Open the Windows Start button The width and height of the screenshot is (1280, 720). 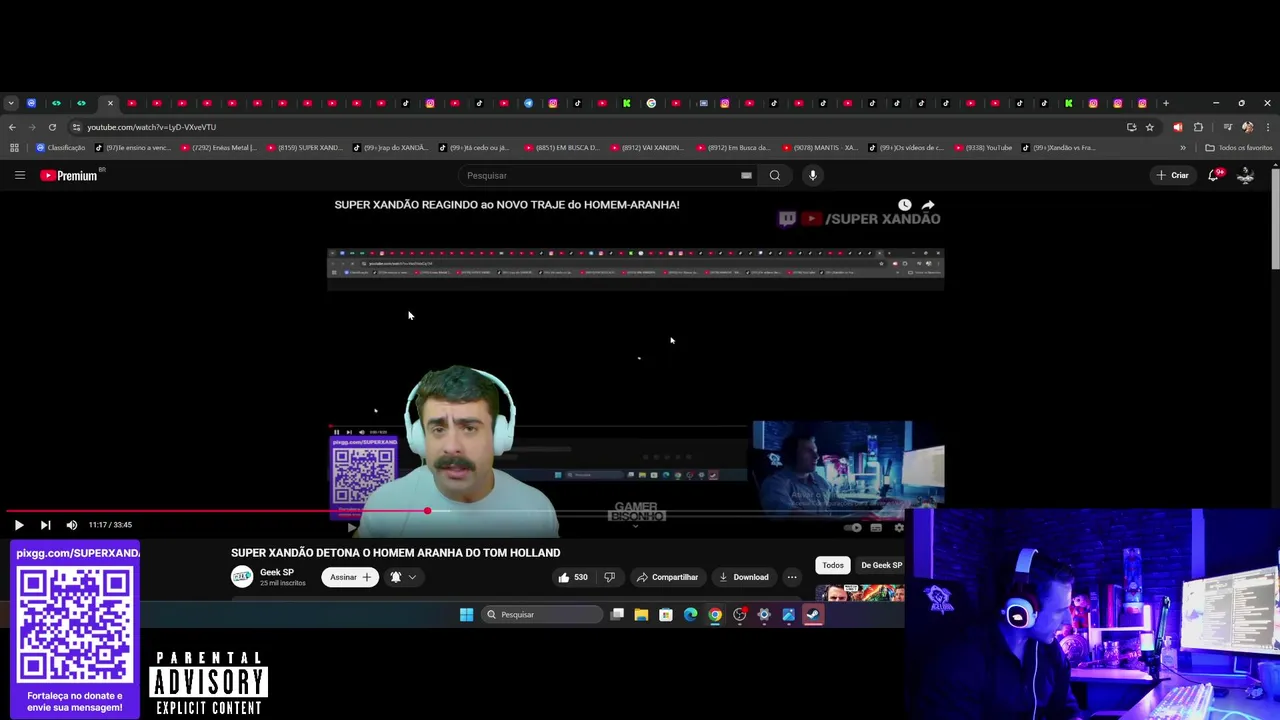pyautogui.click(x=466, y=614)
